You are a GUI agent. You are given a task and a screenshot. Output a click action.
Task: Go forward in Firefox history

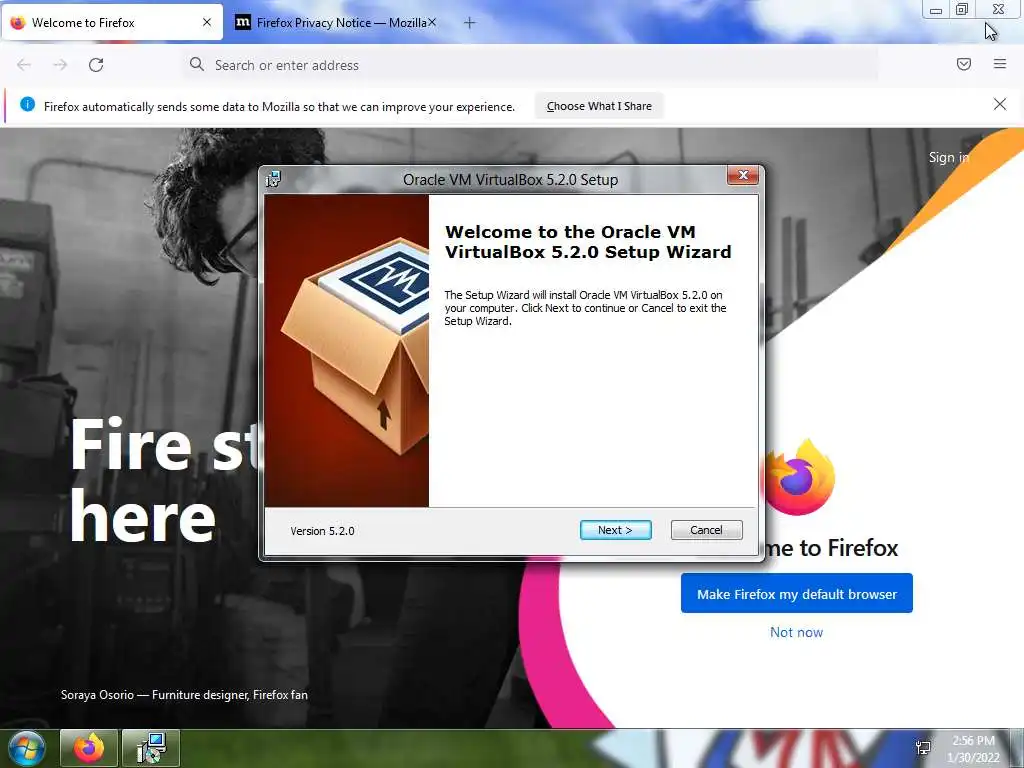click(x=60, y=65)
